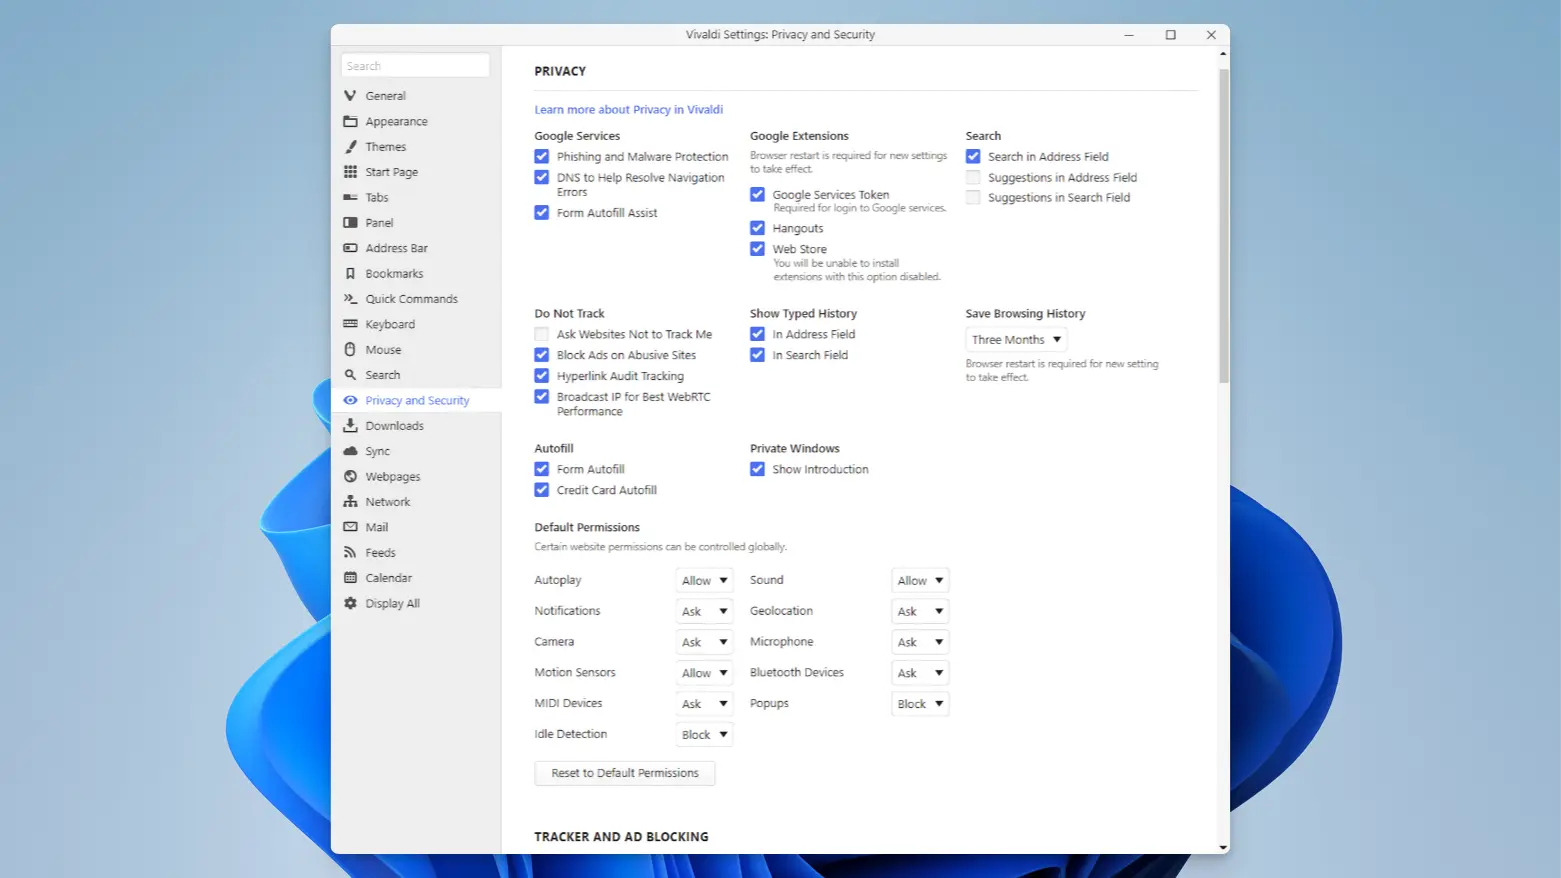This screenshot has width=1561, height=878.
Task: Change the Popups permission dropdown
Action: point(919,703)
